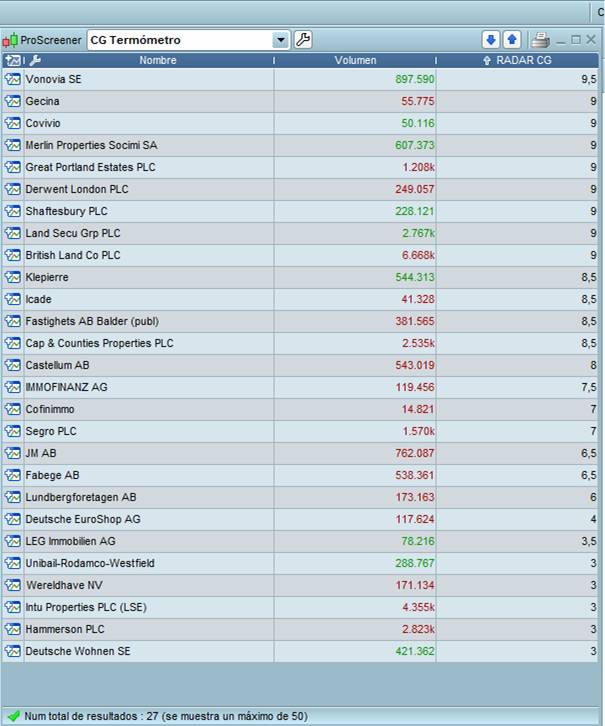Open chart icon for Derwent London PLC
605x726 pixels.
[x=13, y=189]
